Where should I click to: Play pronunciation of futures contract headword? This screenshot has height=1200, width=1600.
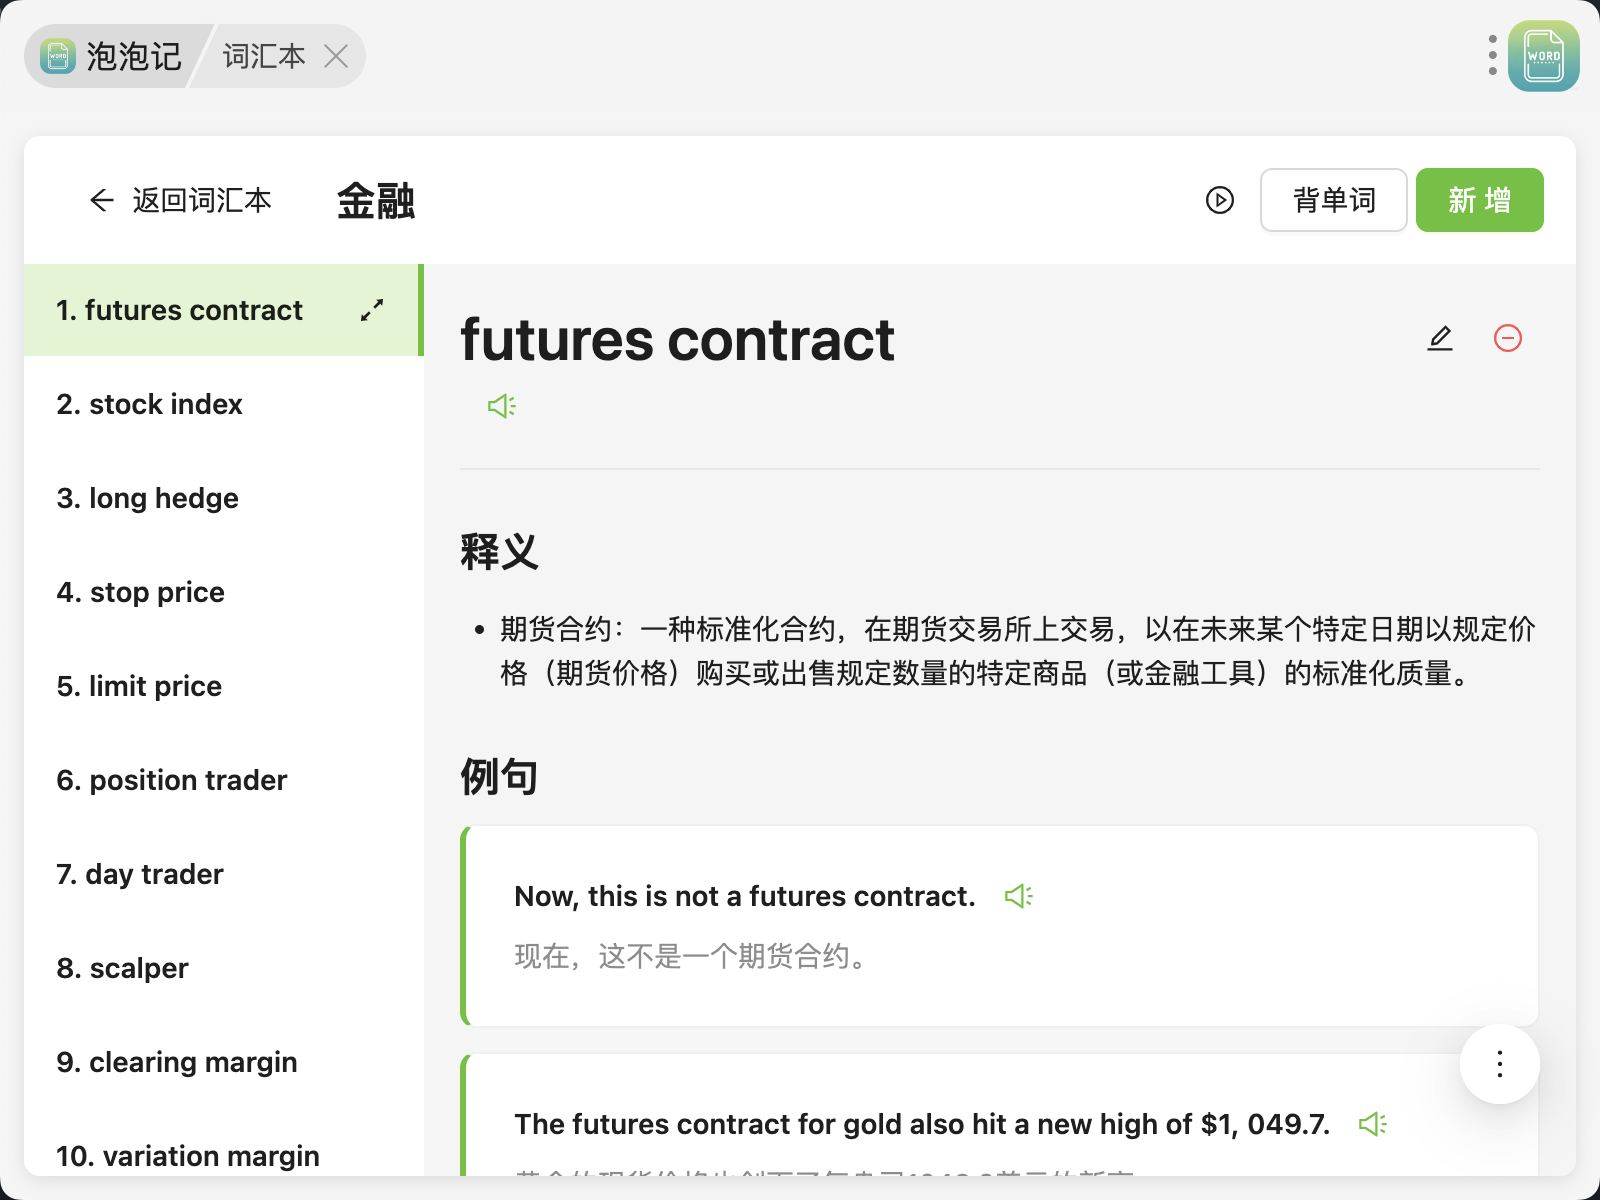tap(501, 406)
